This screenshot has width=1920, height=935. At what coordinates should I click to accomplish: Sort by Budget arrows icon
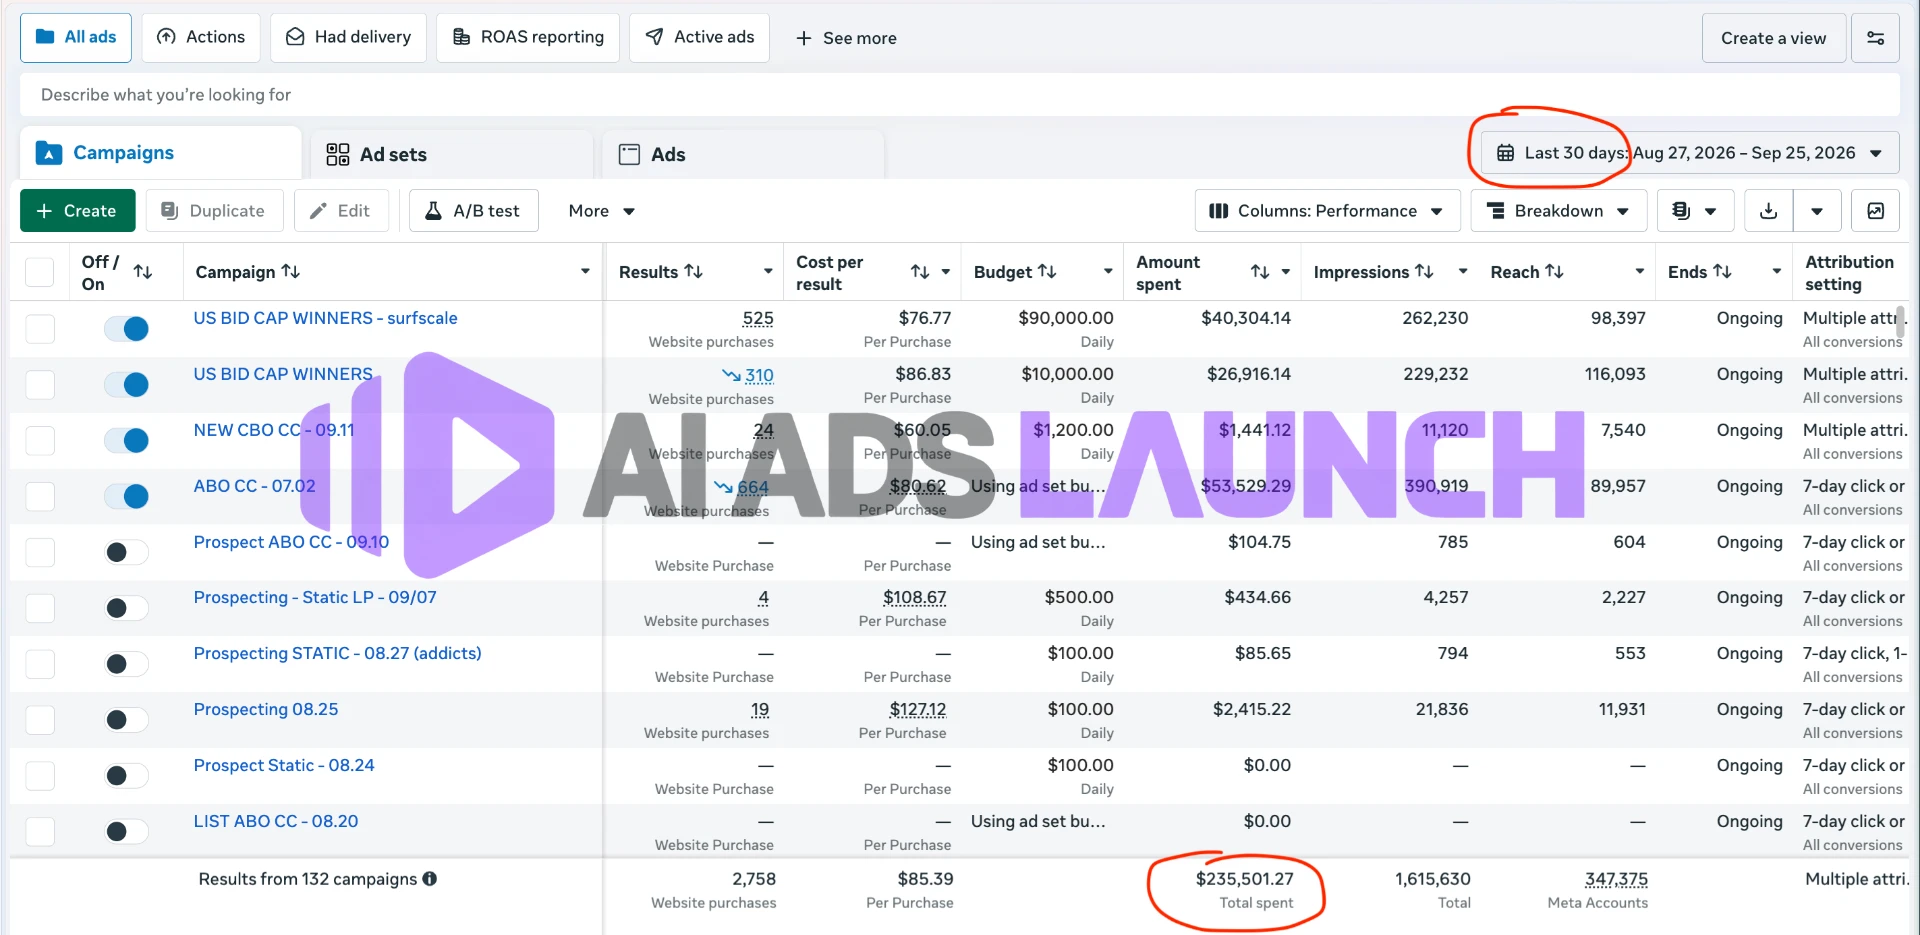(x=1047, y=272)
